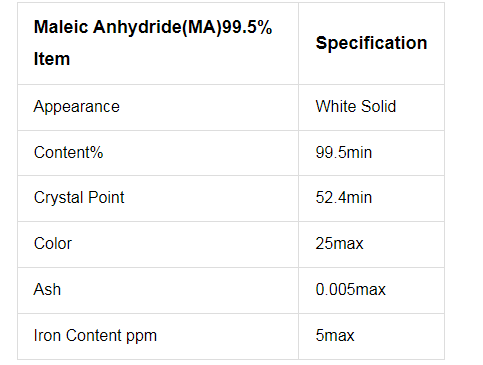Click the word Iron in last row
This screenshot has width=483, height=365.
[48, 335]
